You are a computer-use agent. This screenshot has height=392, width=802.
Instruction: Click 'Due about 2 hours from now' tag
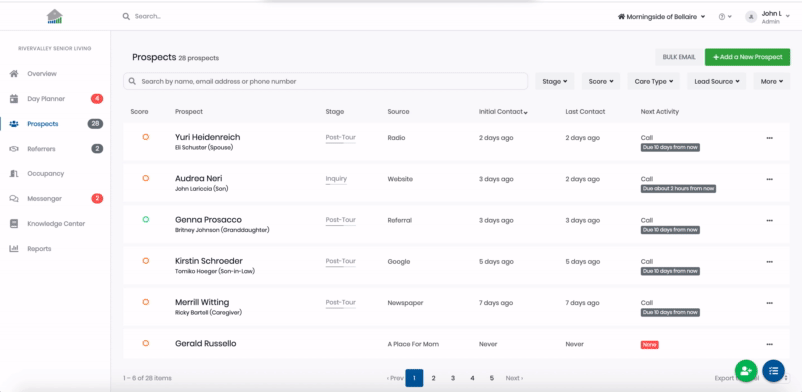(x=678, y=189)
